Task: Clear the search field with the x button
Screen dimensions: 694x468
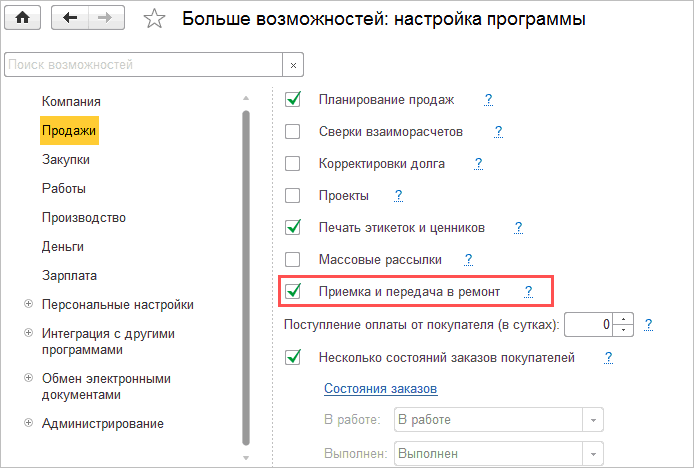Action: (x=294, y=65)
